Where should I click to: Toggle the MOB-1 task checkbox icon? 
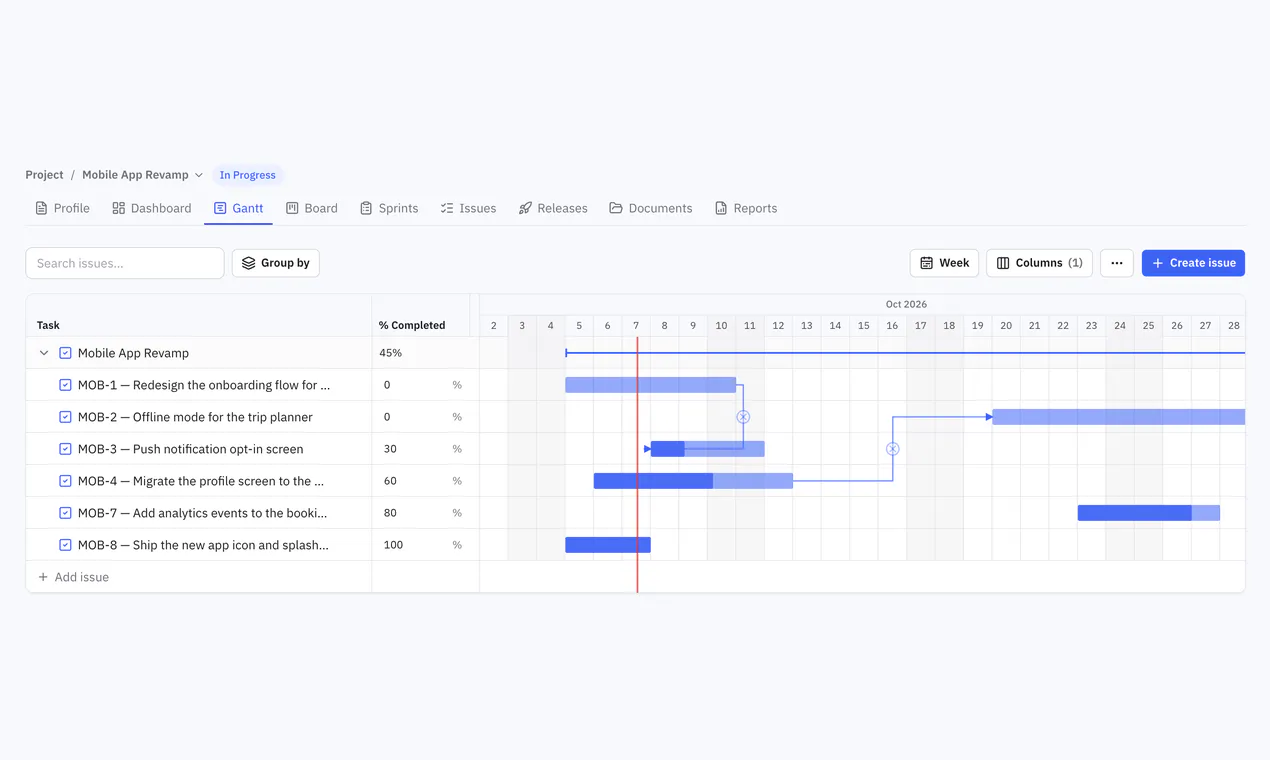(x=65, y=385)
